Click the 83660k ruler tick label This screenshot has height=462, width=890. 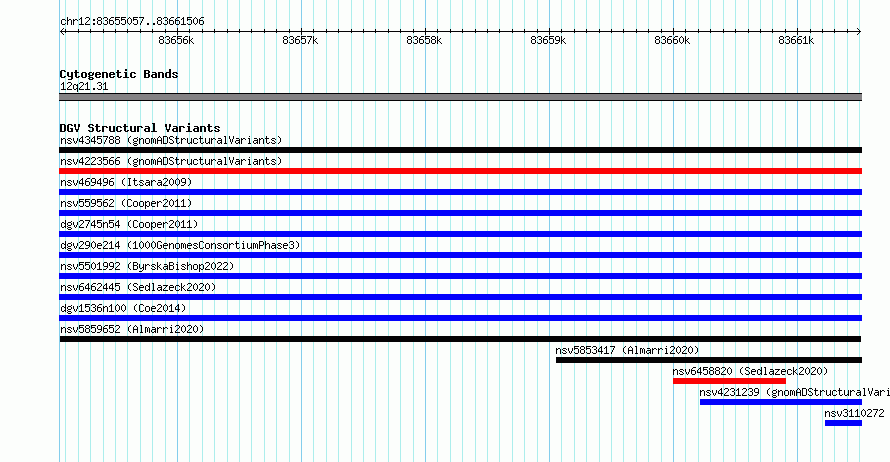672,40
